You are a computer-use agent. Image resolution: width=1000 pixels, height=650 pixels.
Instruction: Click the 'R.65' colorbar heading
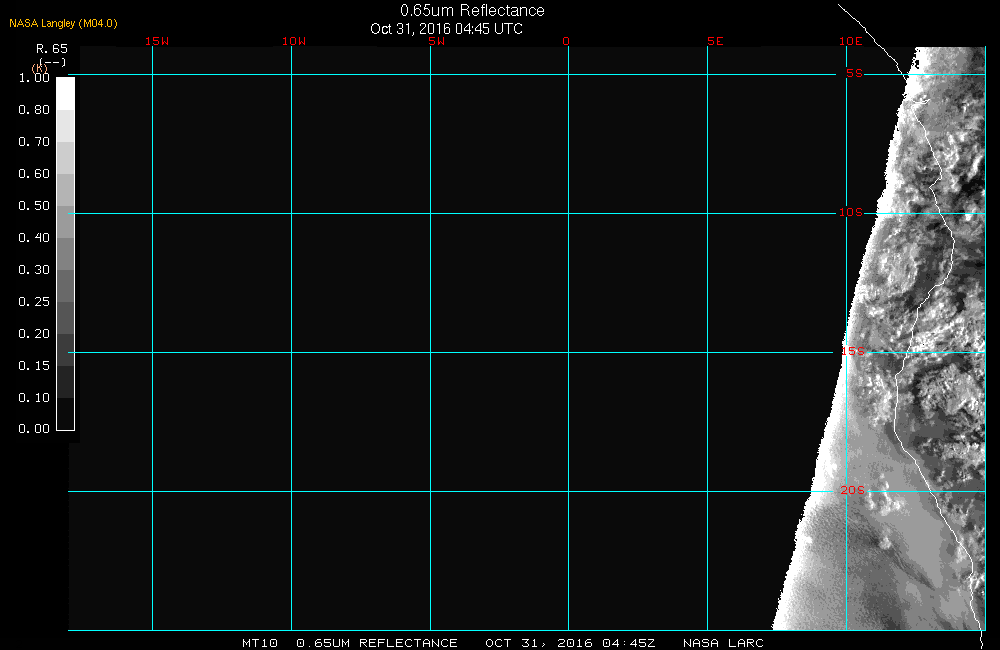(x=52, y=48)
